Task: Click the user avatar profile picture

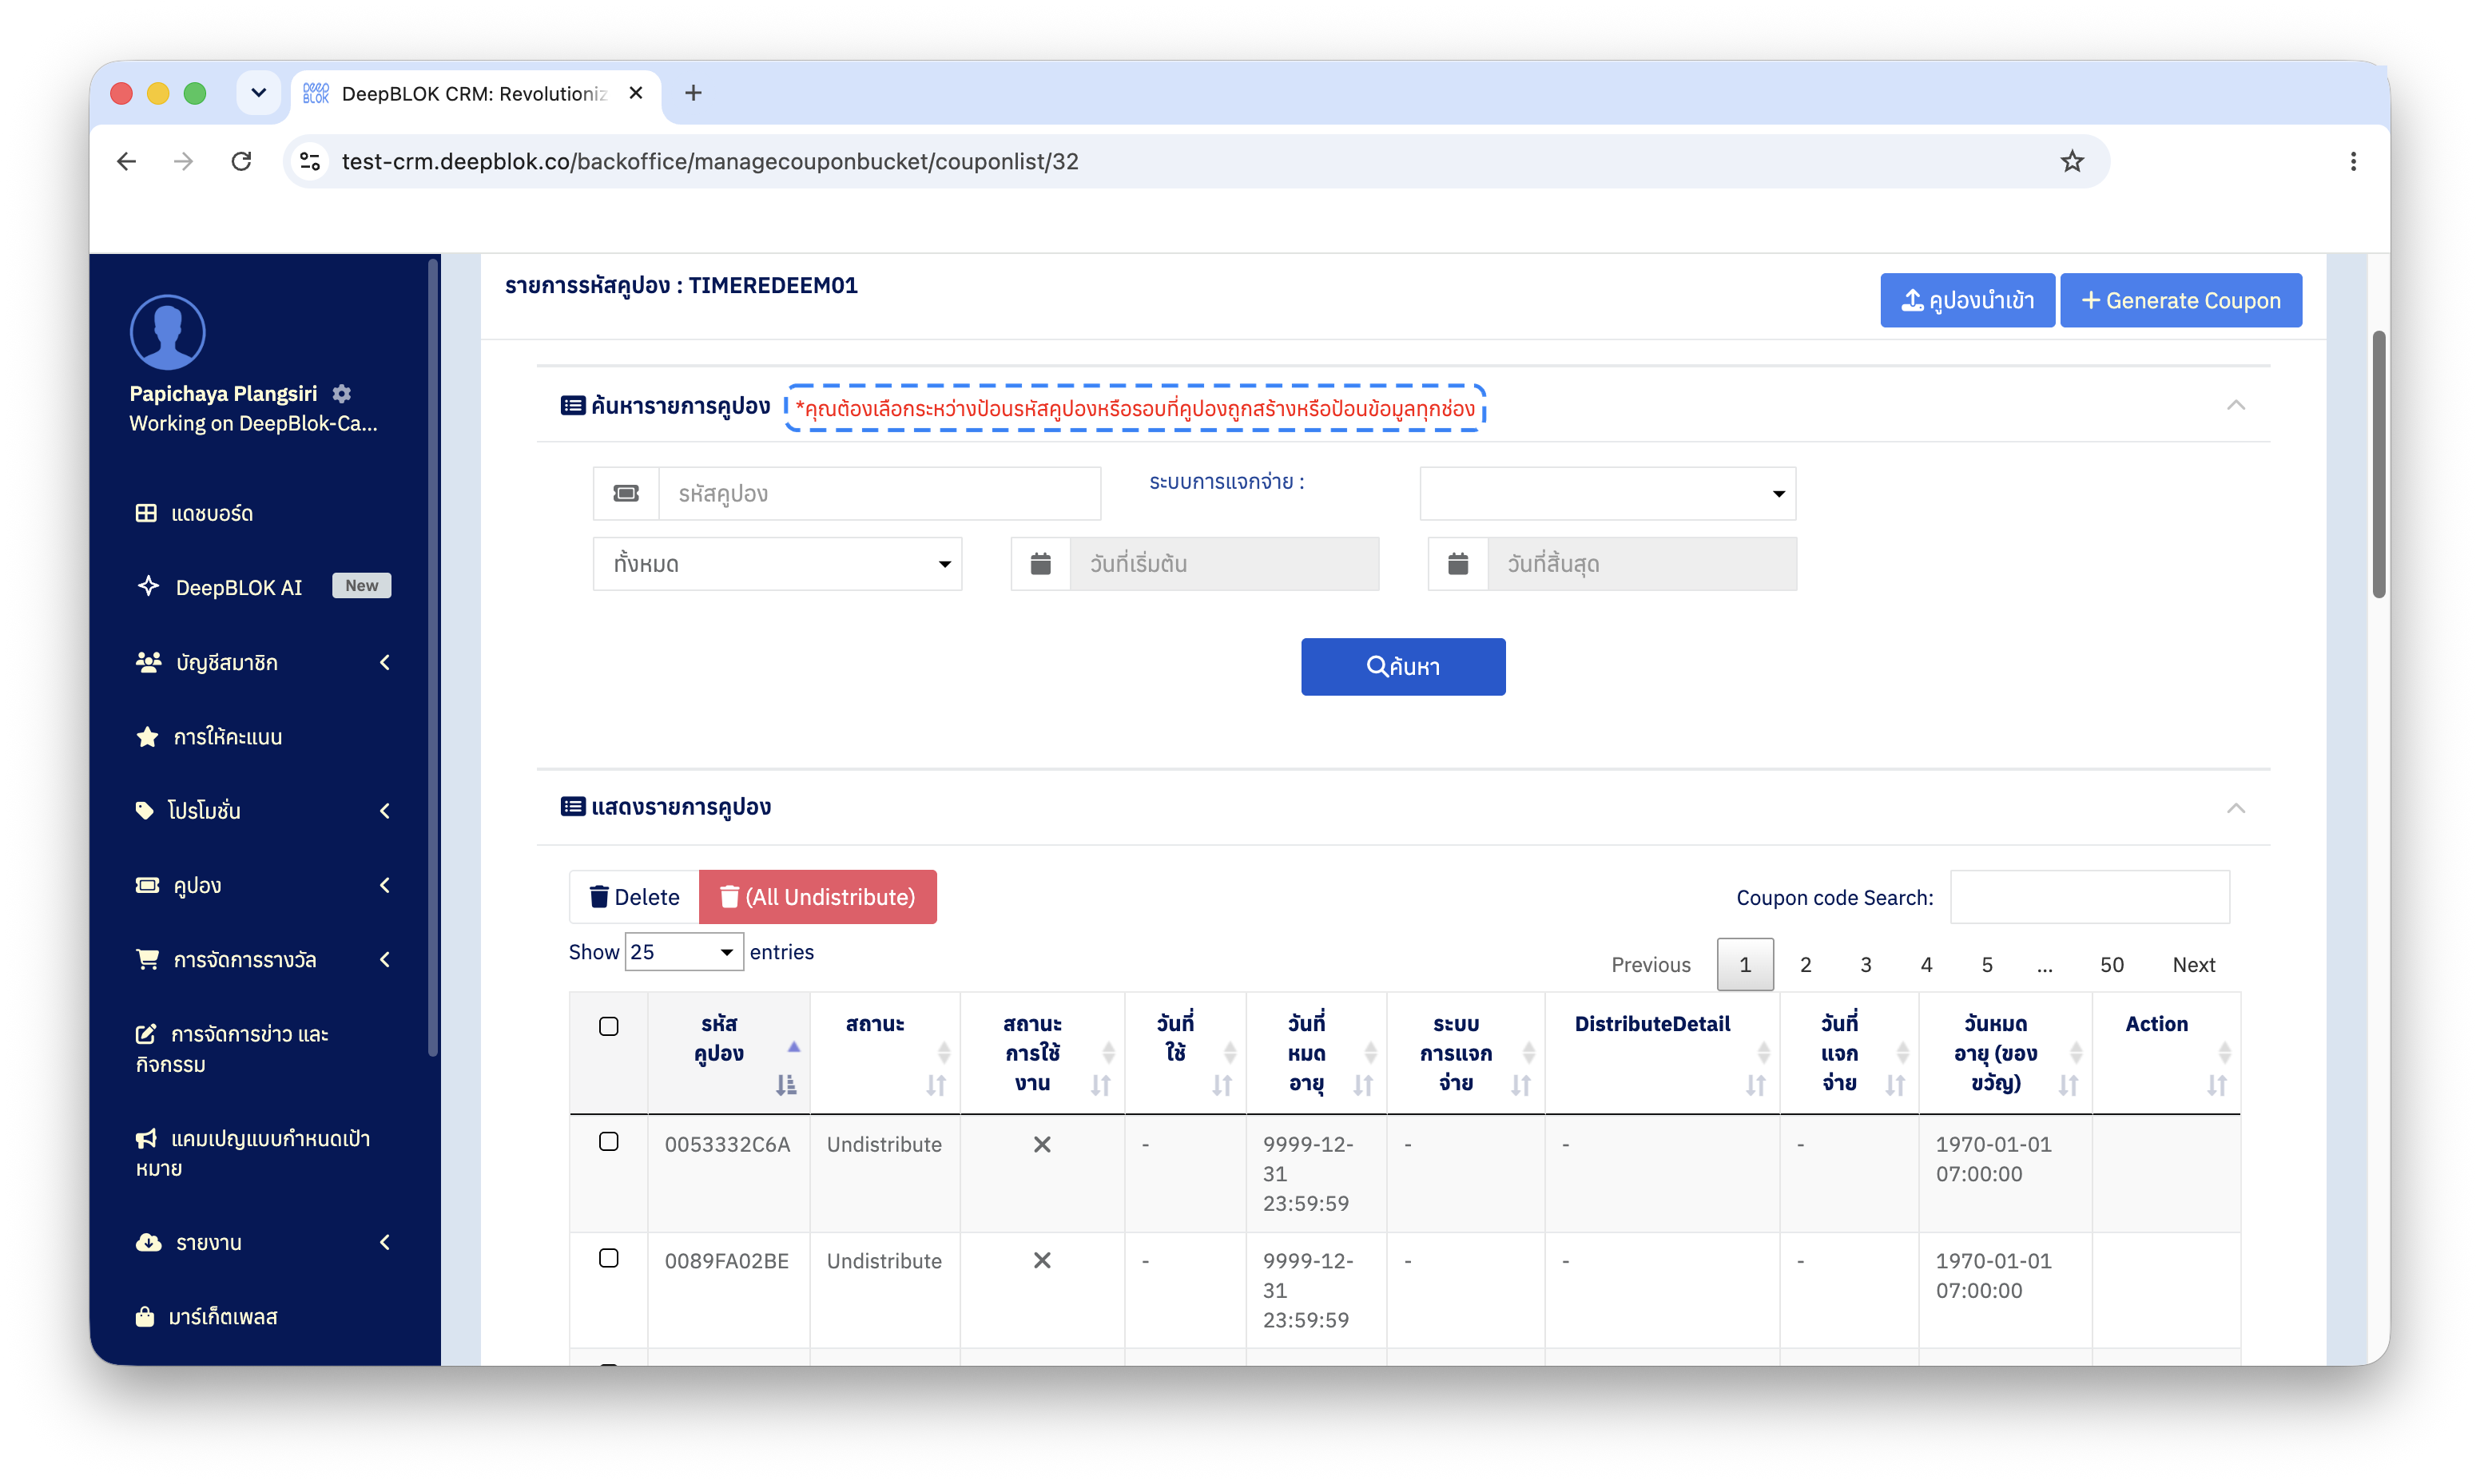Action: tap(167, 332)
